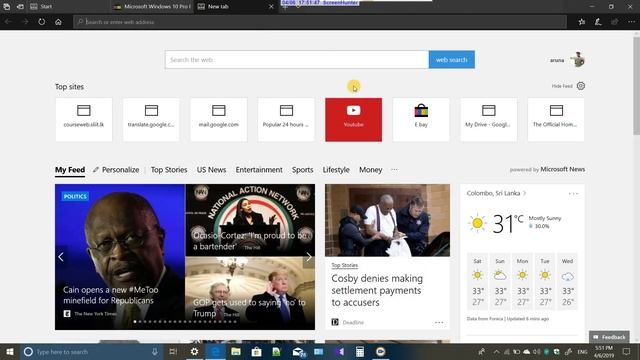Click the taskbar microphone icon
Viewport: 640px width, 360px height.
[x=155, y=351]
